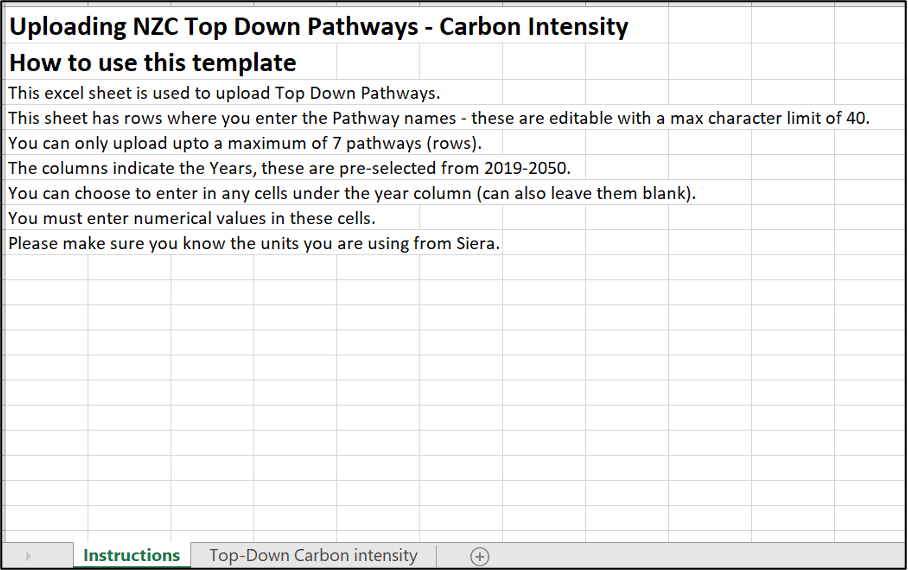Click the sheet tab scroll arrow
The width and height of the screenshot is (908, 570).
(x=28, y=556)
